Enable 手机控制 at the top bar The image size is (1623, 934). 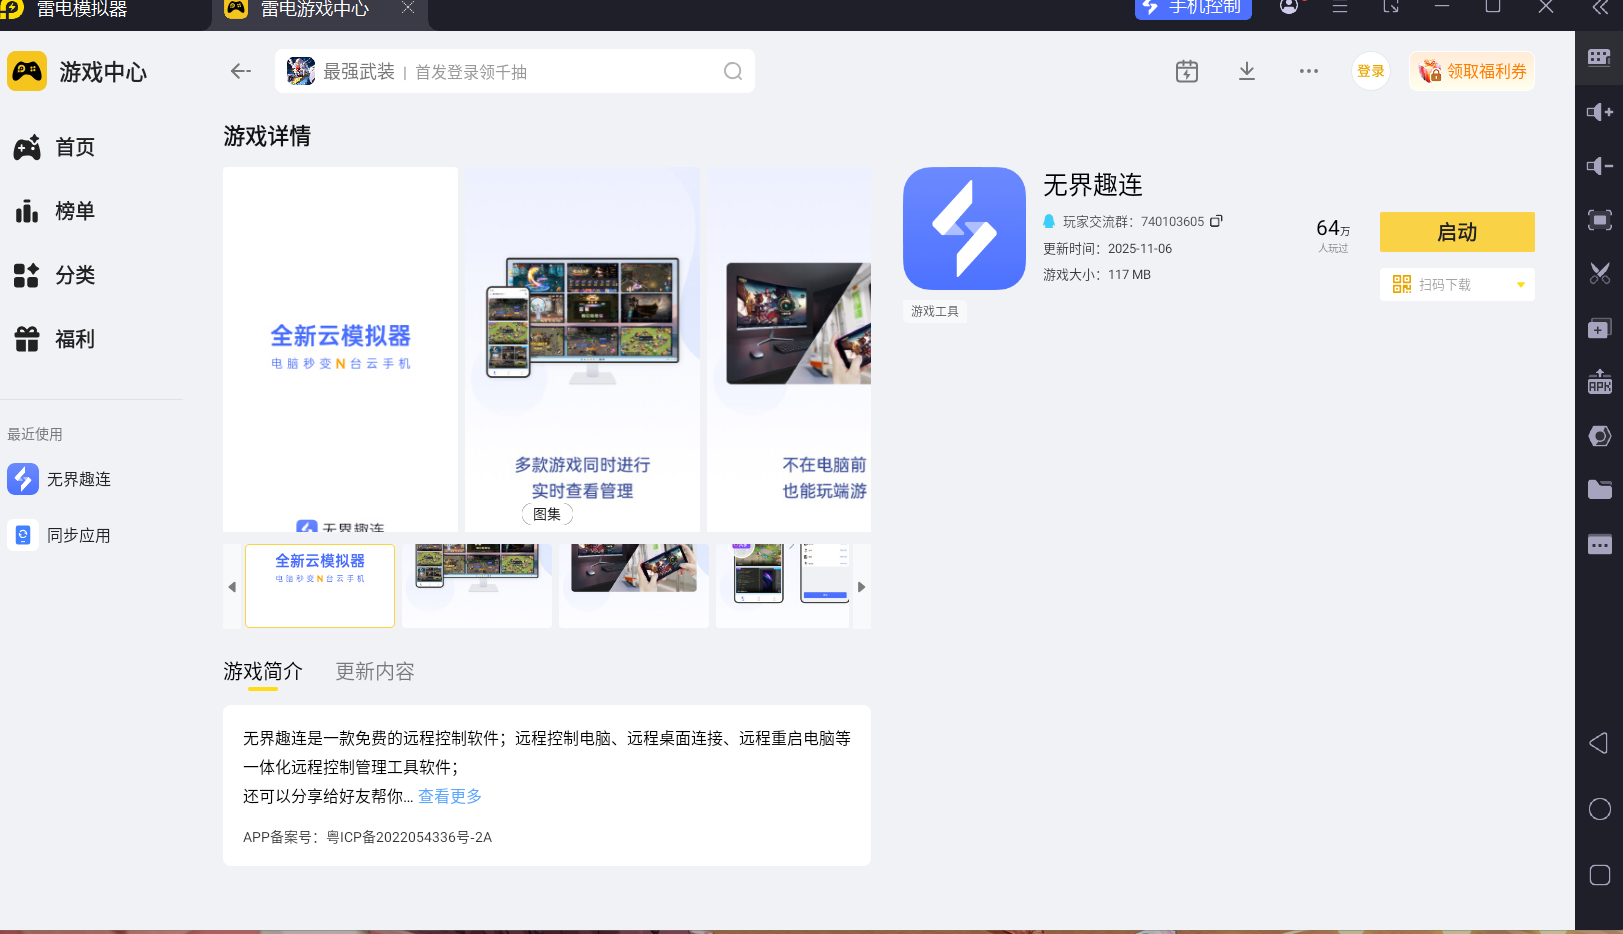pos(1193,9)
